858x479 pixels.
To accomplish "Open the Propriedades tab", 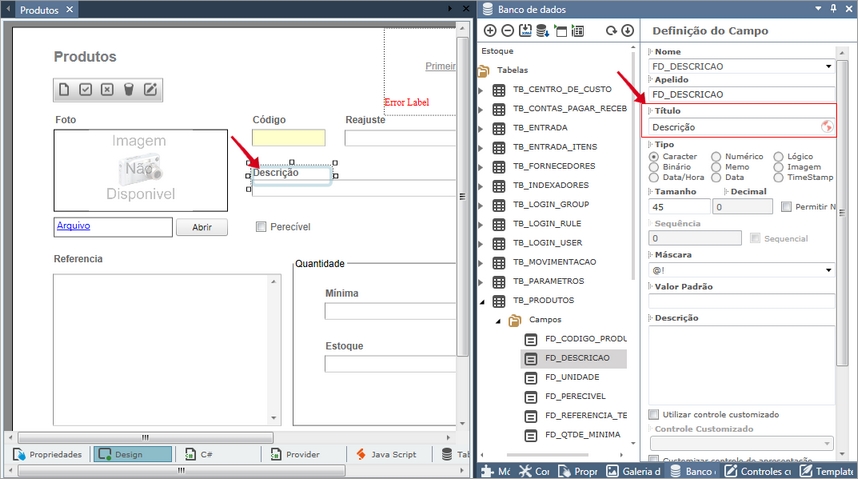I will pyautogui.click(x=47, y=454).
